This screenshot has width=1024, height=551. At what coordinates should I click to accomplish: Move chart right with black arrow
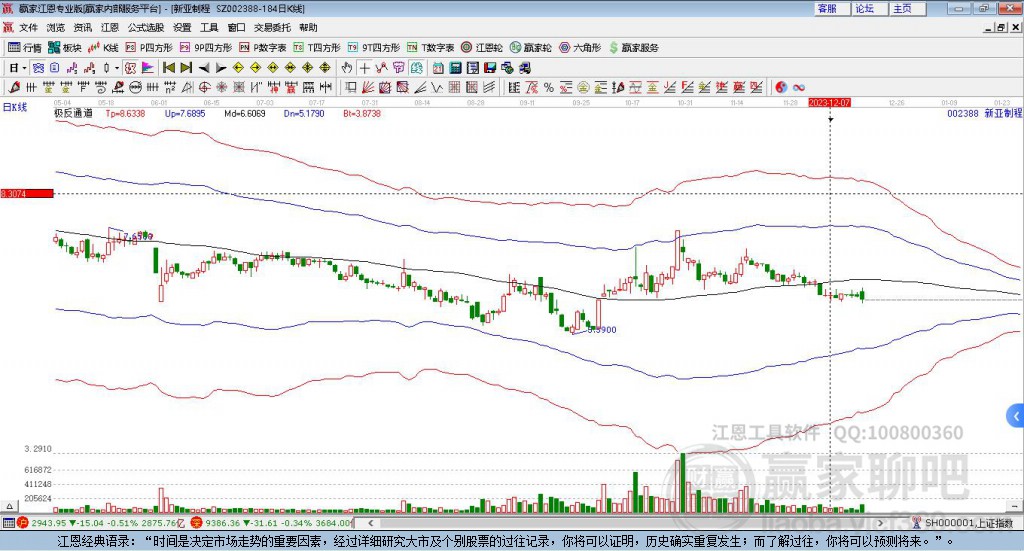221,68
